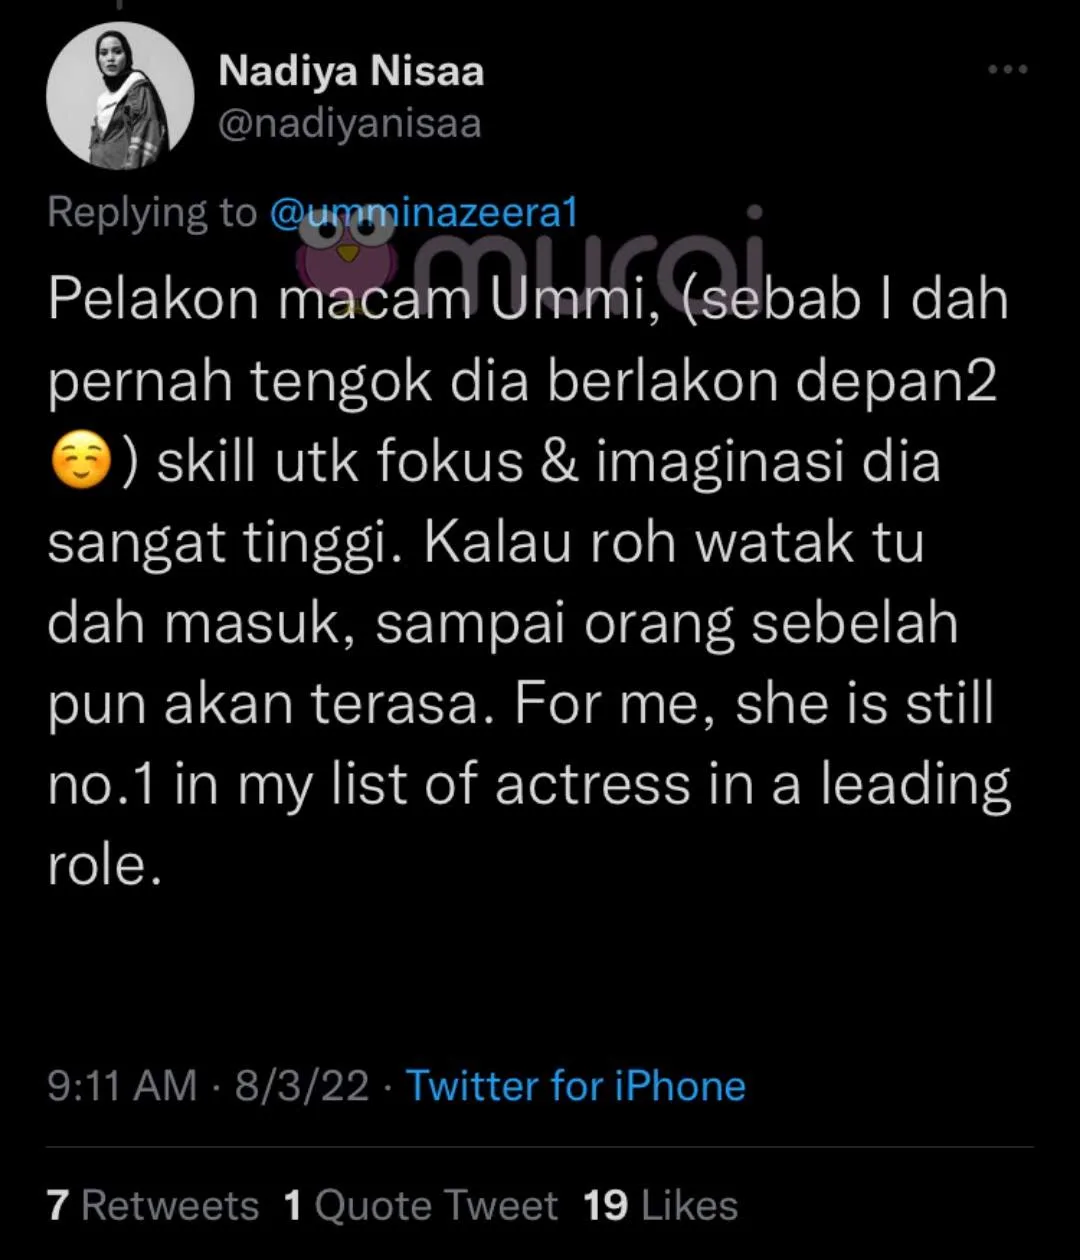View the 1 Quote Tweet list
1080x1260 pixels.
[x=420, y=1205]
